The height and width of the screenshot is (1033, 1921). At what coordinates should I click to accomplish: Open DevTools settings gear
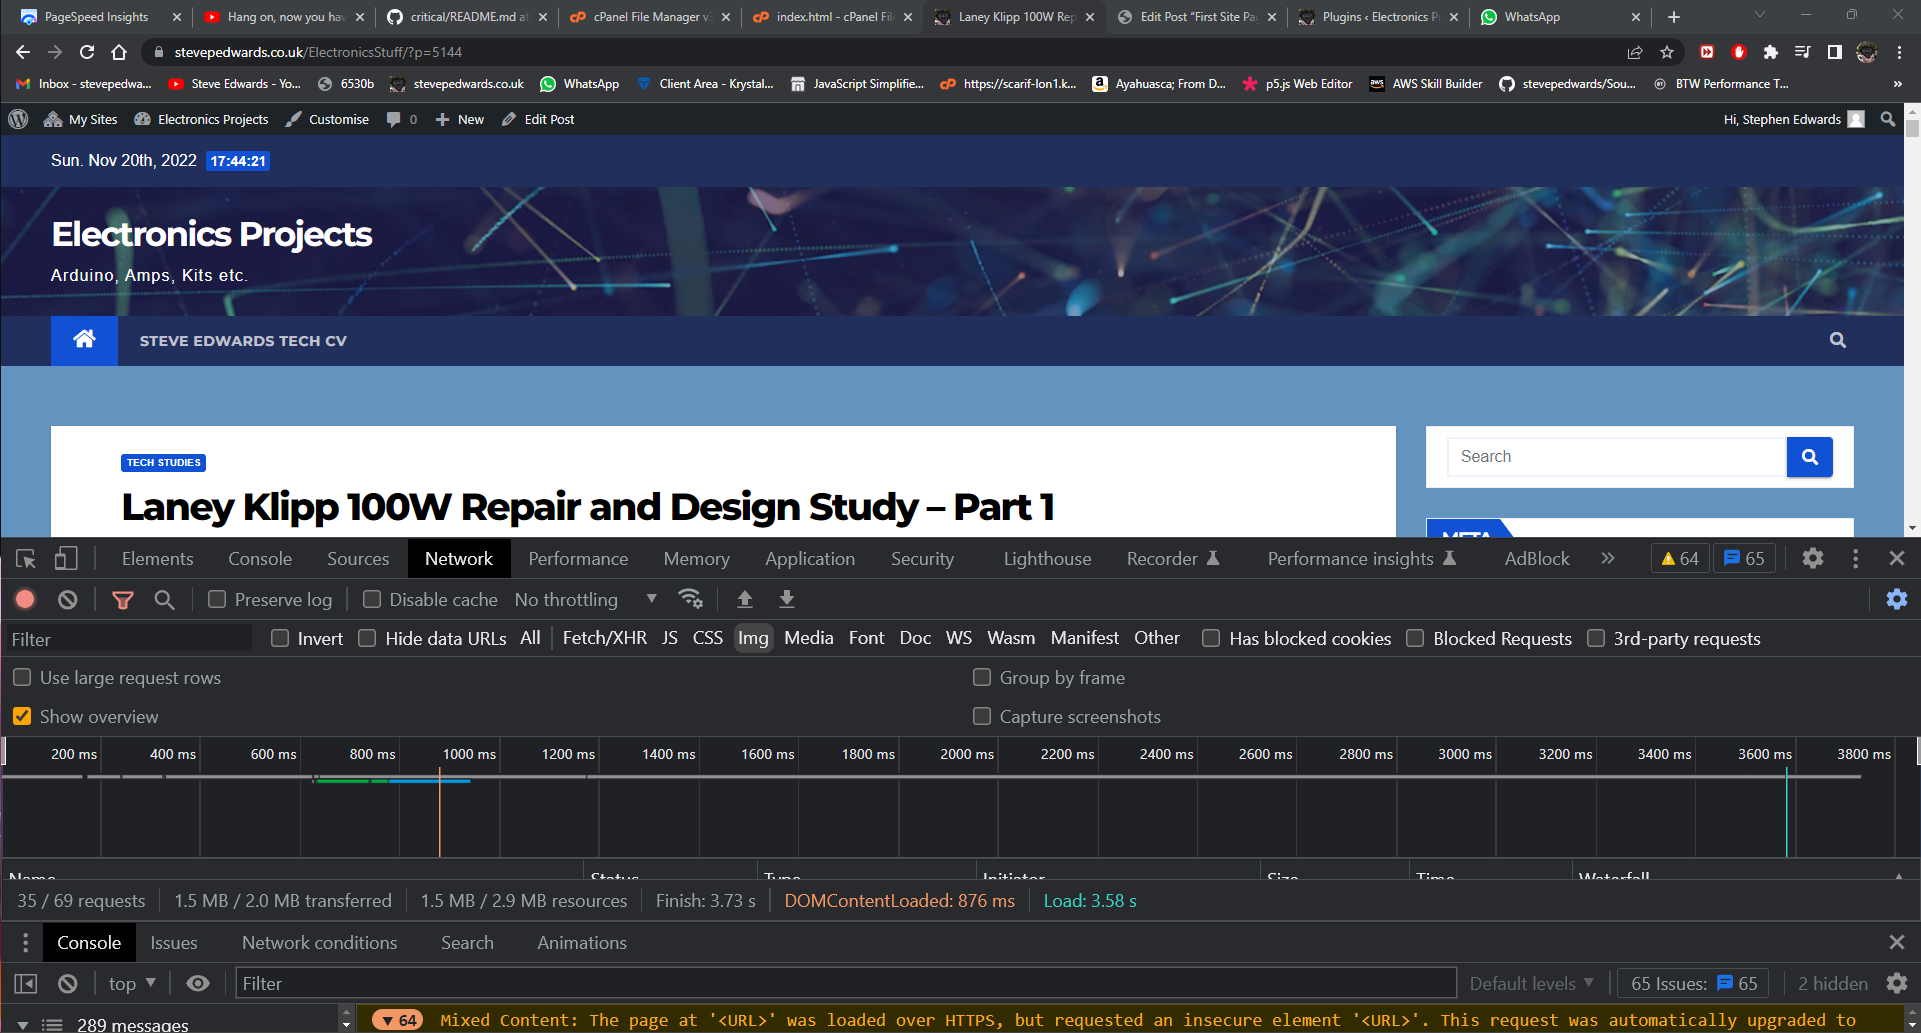point(1812,559)
